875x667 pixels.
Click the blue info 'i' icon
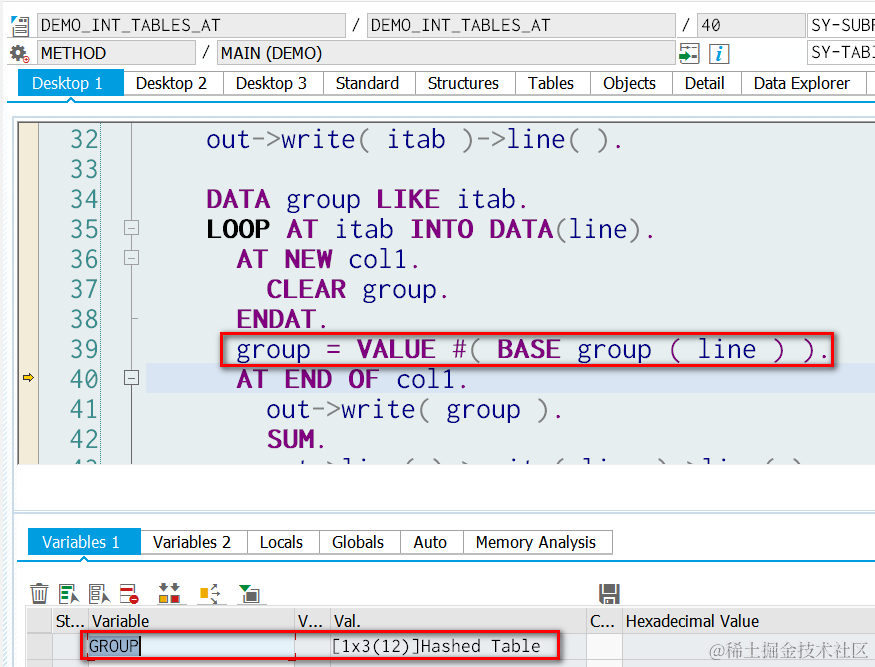tap(719, 54)
